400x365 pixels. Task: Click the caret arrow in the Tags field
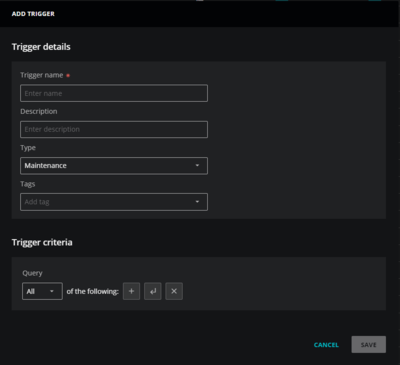[197, 202]
